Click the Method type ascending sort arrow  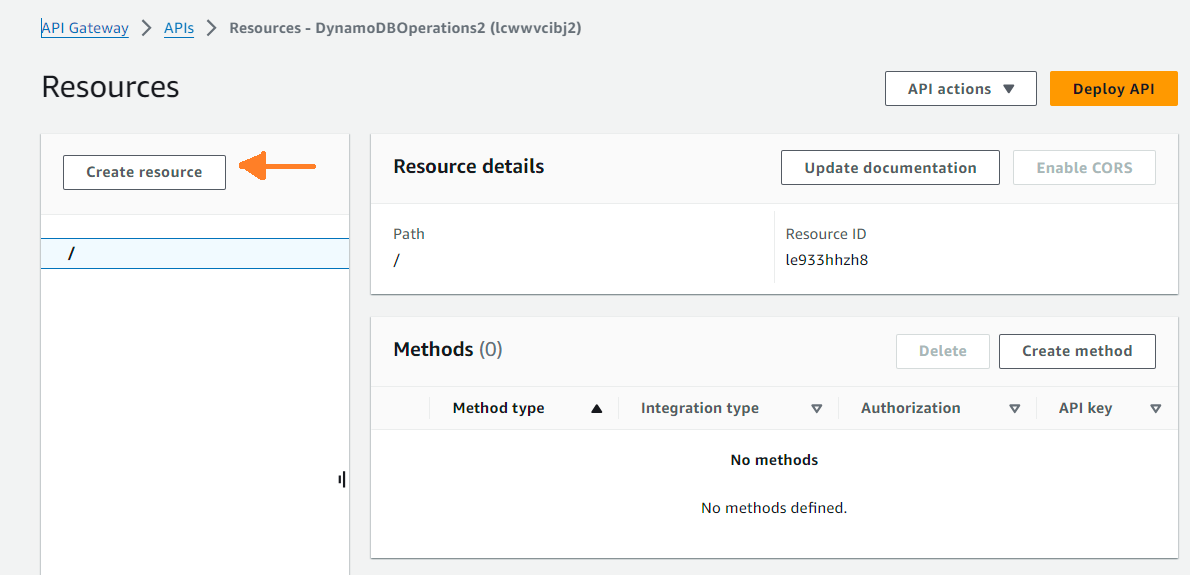pos(597,408)
